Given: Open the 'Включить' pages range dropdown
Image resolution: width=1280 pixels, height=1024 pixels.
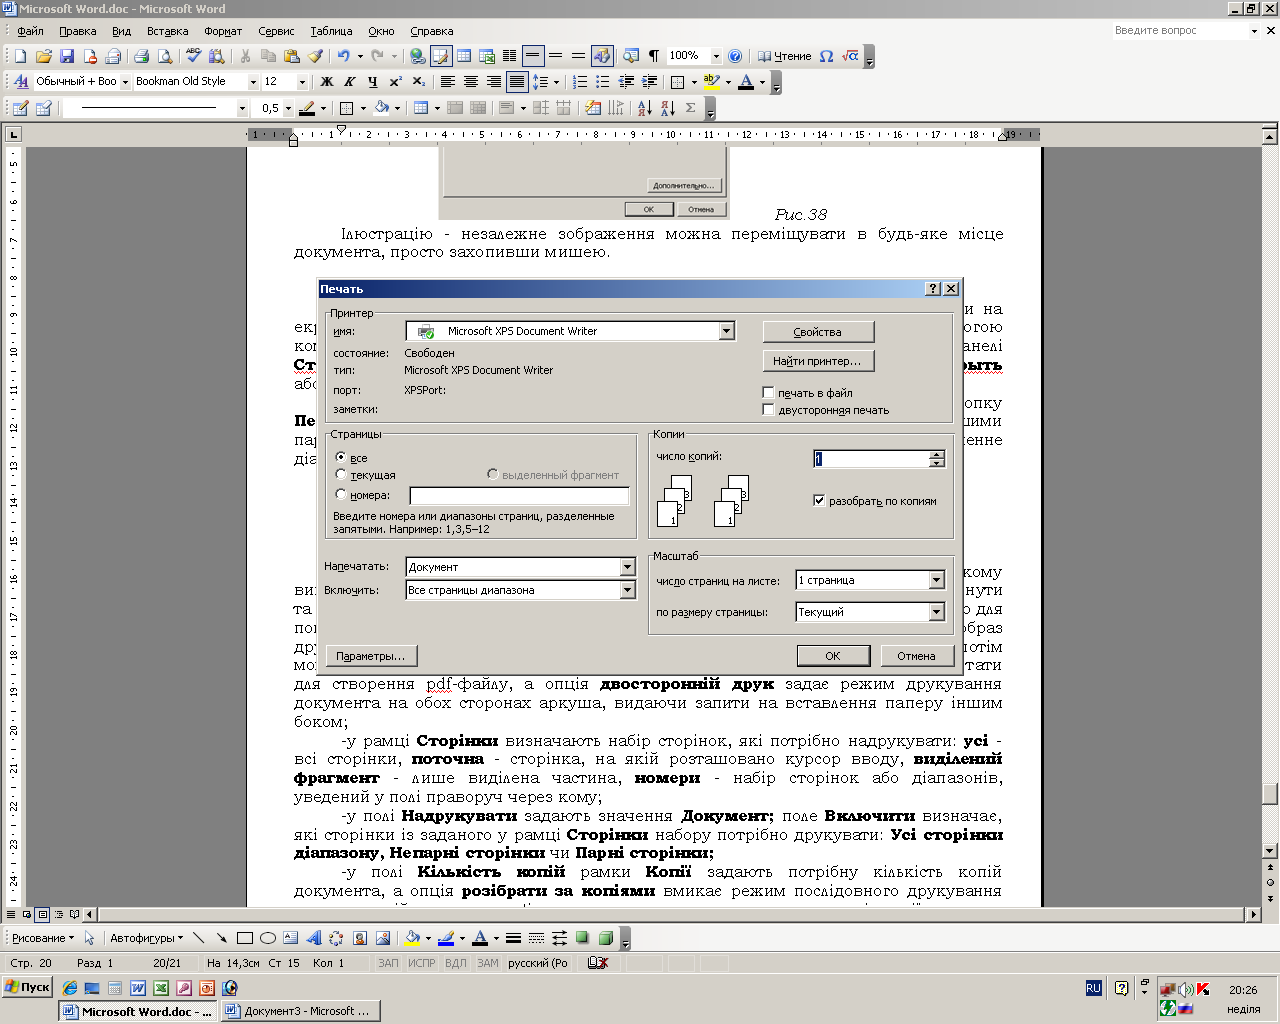Looking at the screenshot, I should point(627,590).
